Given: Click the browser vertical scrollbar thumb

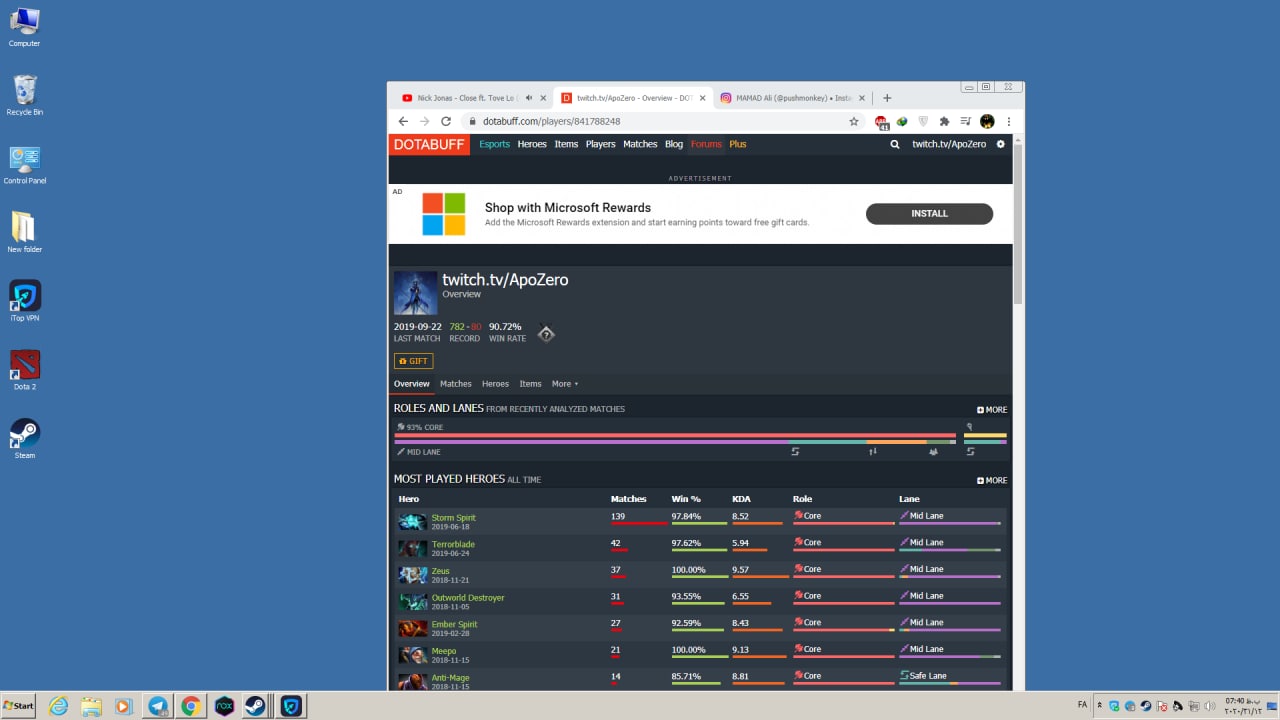Looking at the screenshot, I should [1018, 225].
